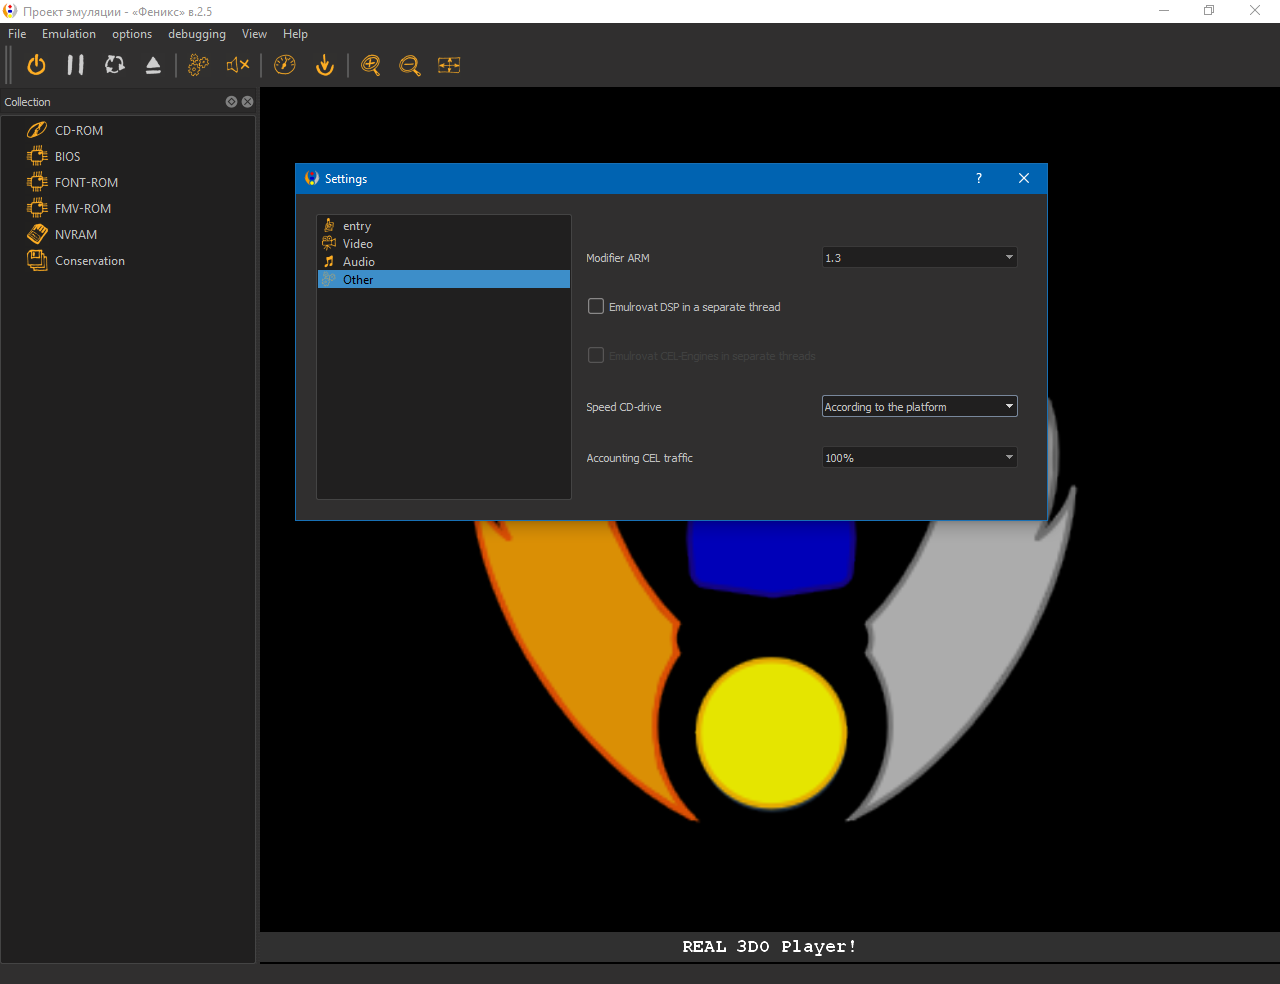Screen dimensions: 1280x984
Task: Open the options menu
Action: coord(132,34)
